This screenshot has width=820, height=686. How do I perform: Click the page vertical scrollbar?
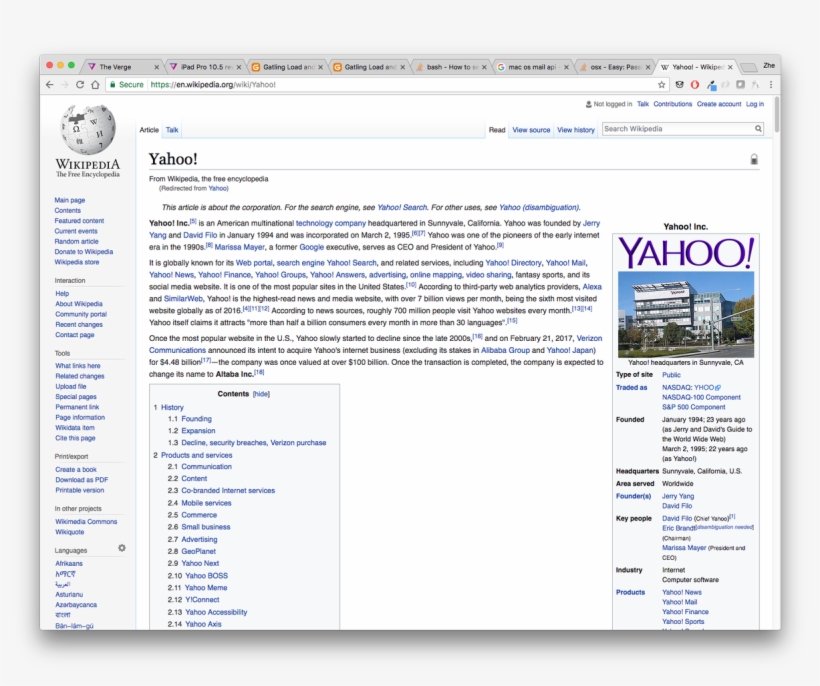point(777,115)
